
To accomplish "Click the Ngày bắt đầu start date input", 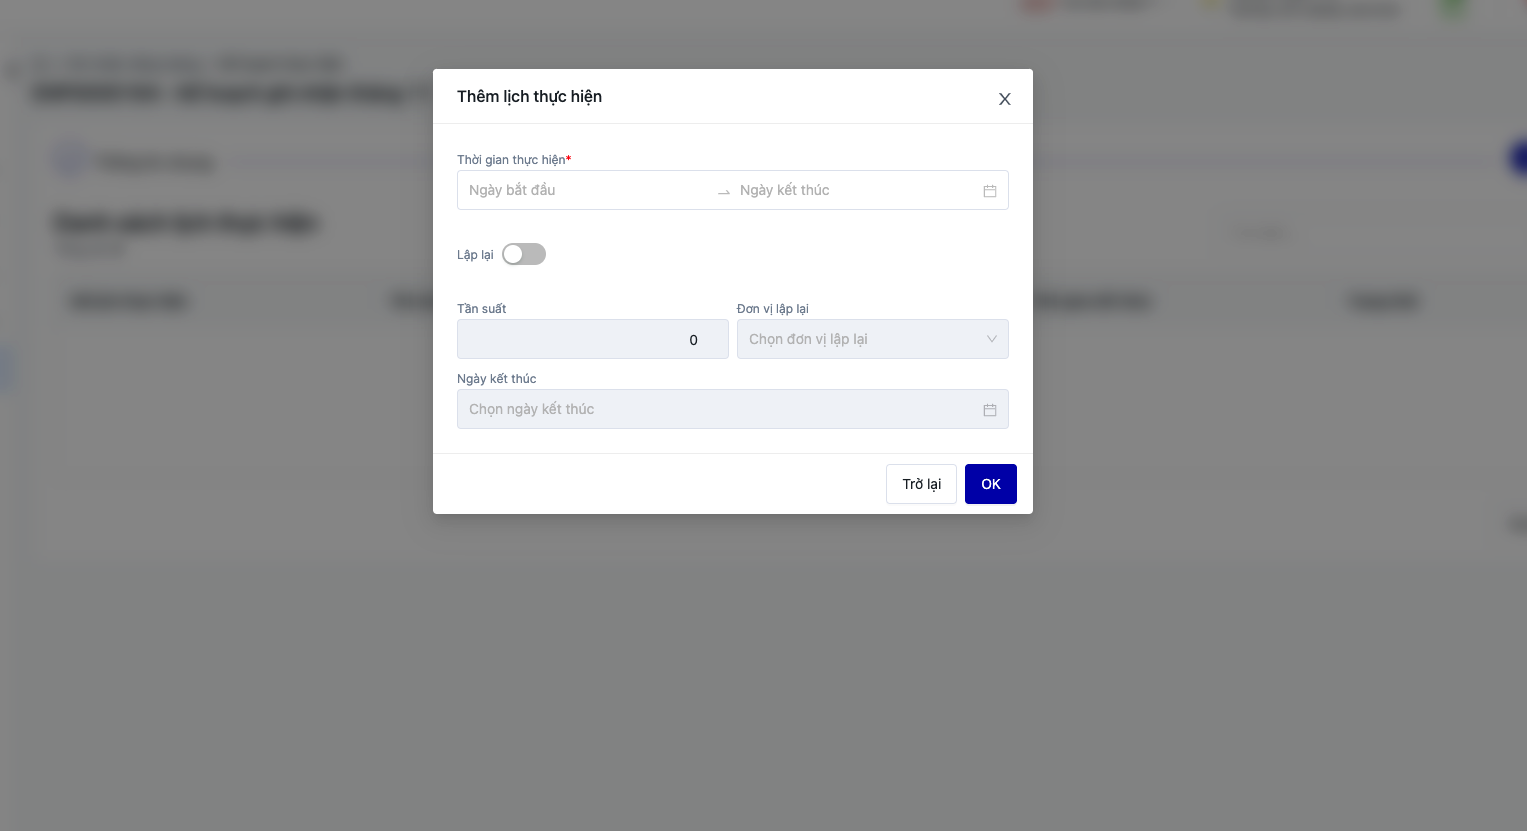I will pyautogui.click(x=585, y=190).
